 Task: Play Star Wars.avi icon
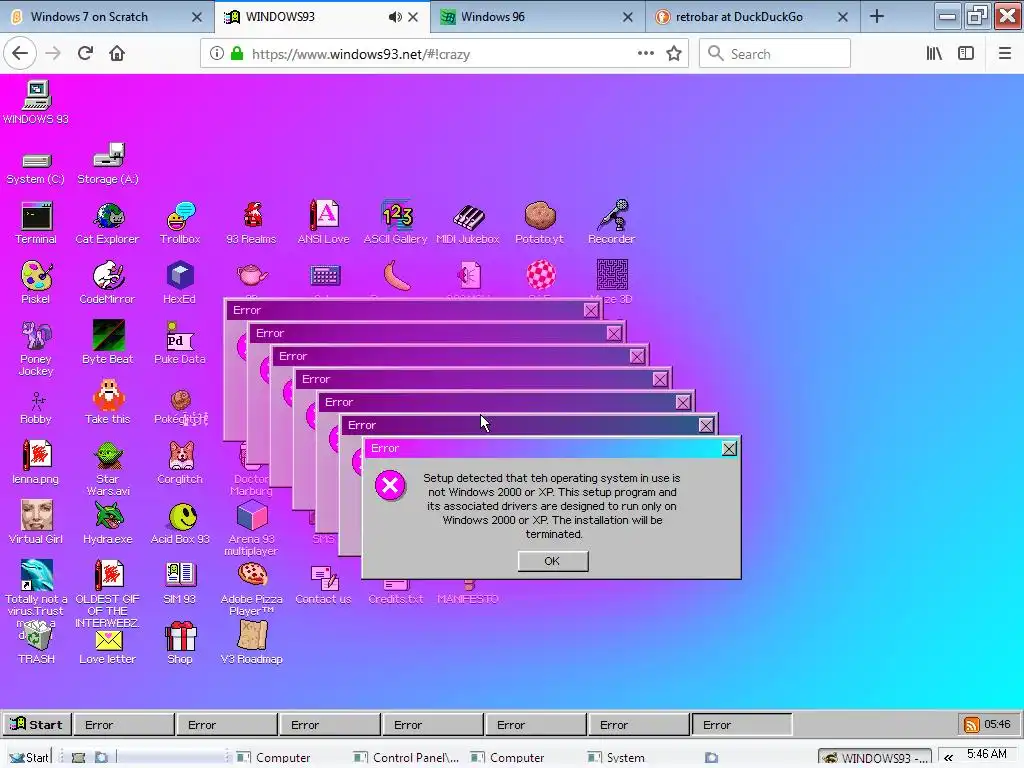[x=108, y=468]
